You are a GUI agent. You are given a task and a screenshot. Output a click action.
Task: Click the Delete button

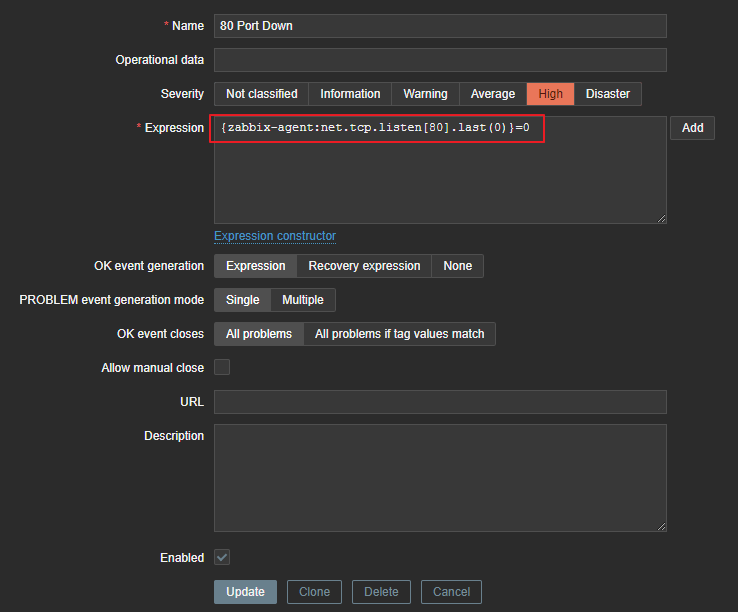click(381, 592)
